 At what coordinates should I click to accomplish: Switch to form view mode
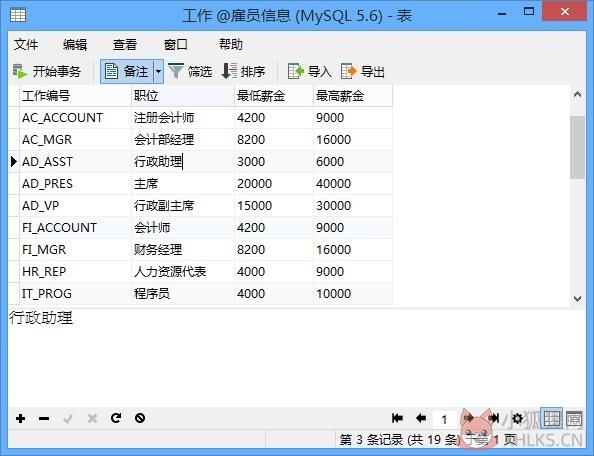[x=574, y=419]
